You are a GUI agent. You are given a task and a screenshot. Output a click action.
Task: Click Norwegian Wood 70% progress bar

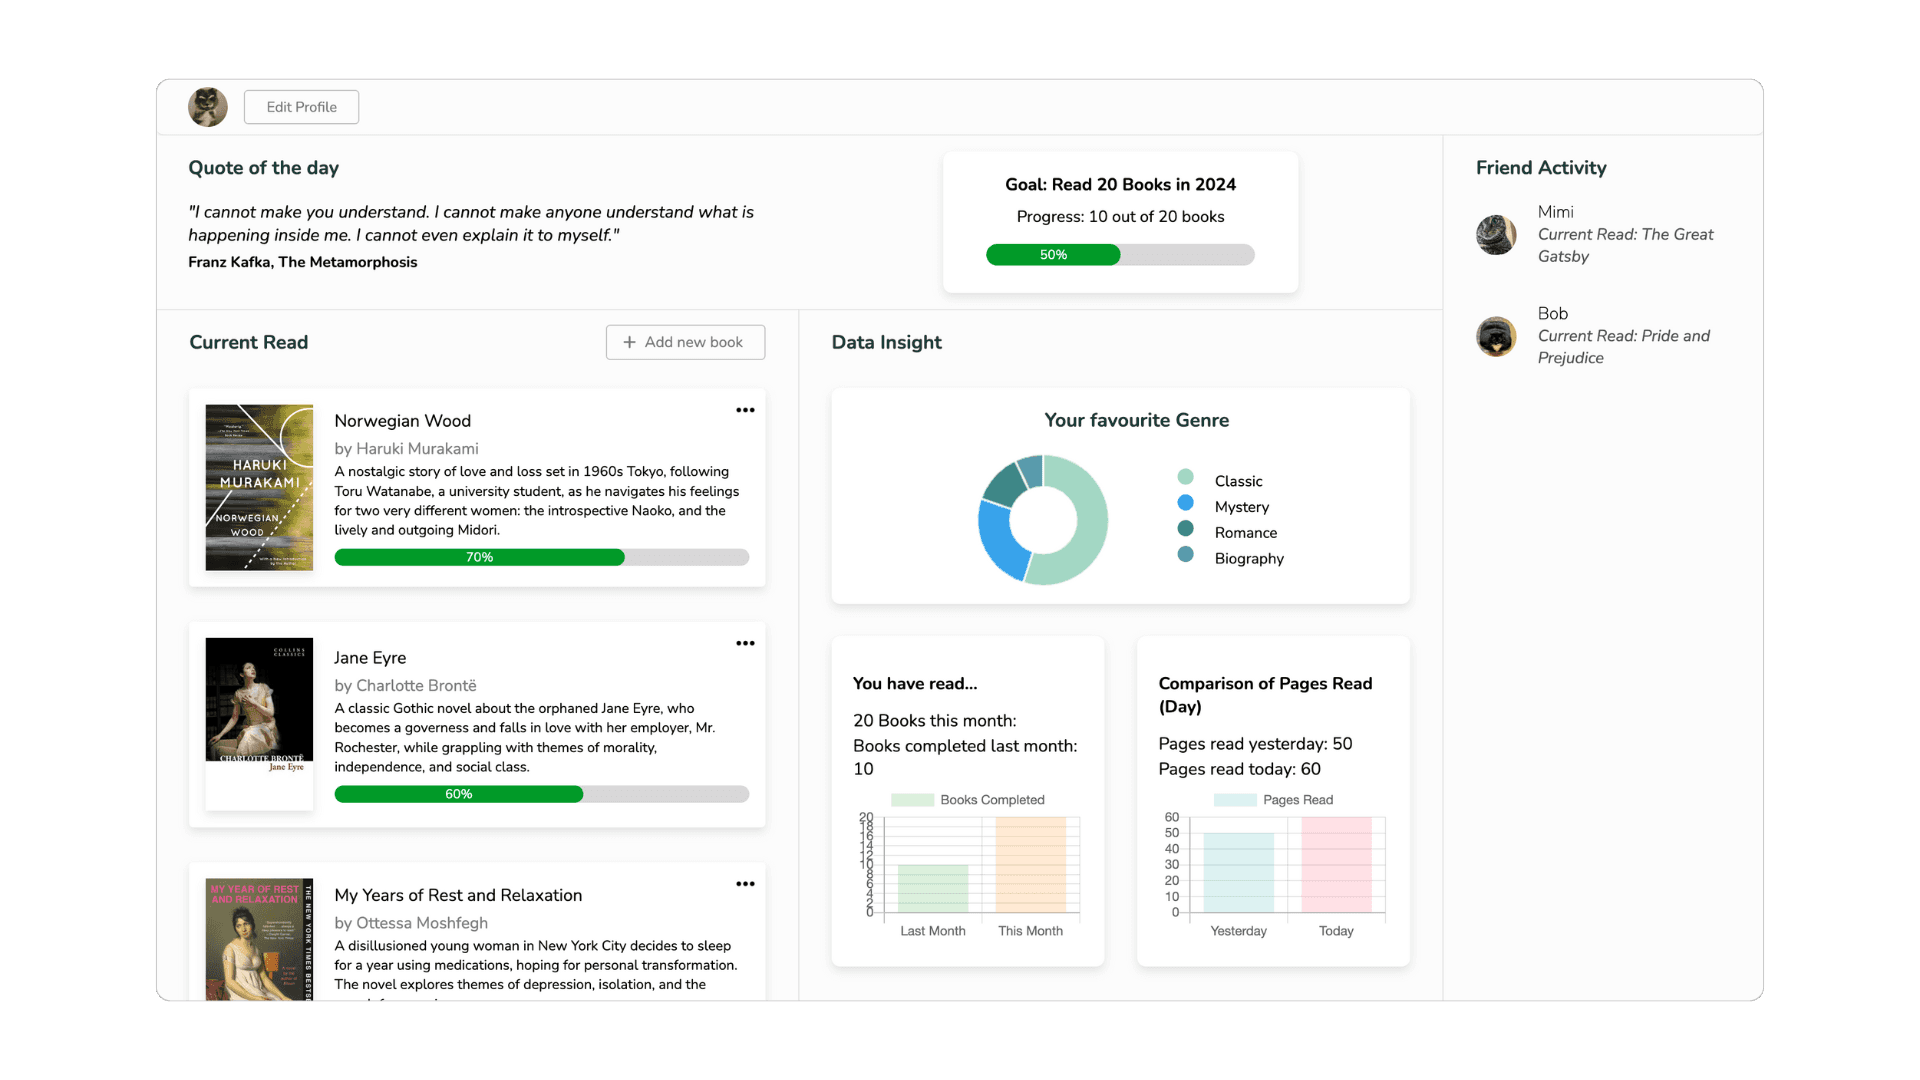pos(542,557)
